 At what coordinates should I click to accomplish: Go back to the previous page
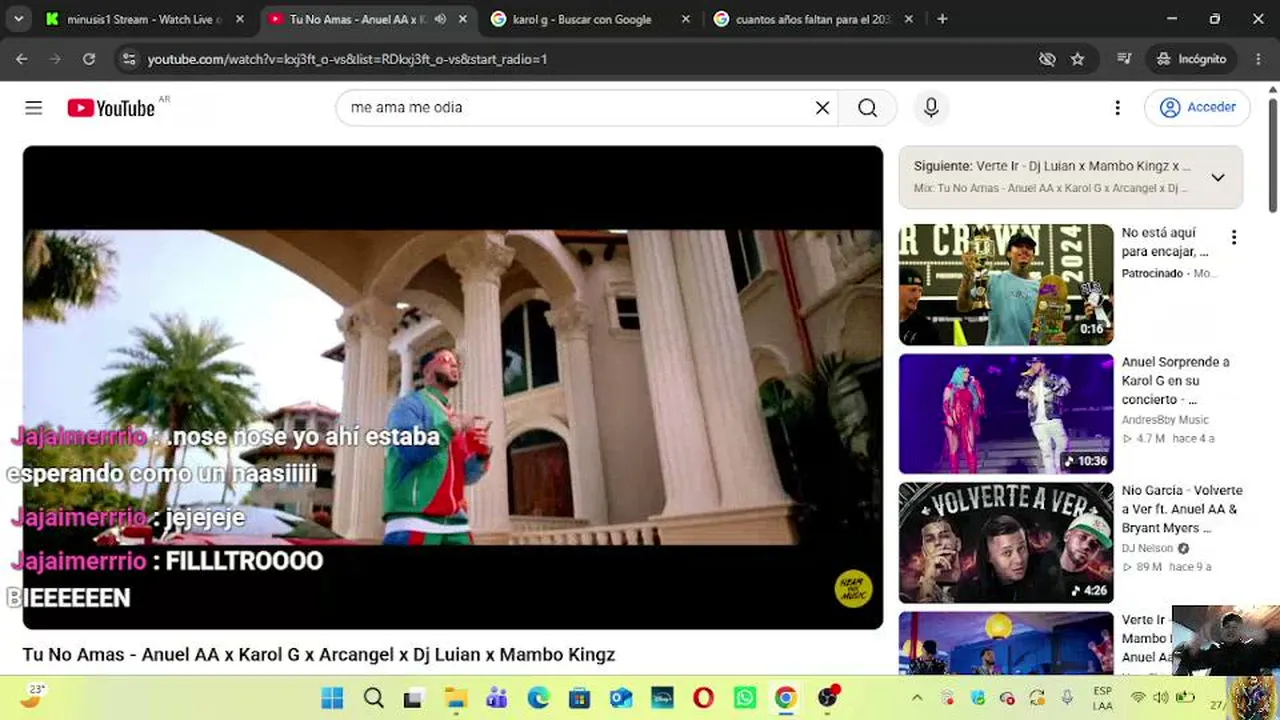click(22, 59)
